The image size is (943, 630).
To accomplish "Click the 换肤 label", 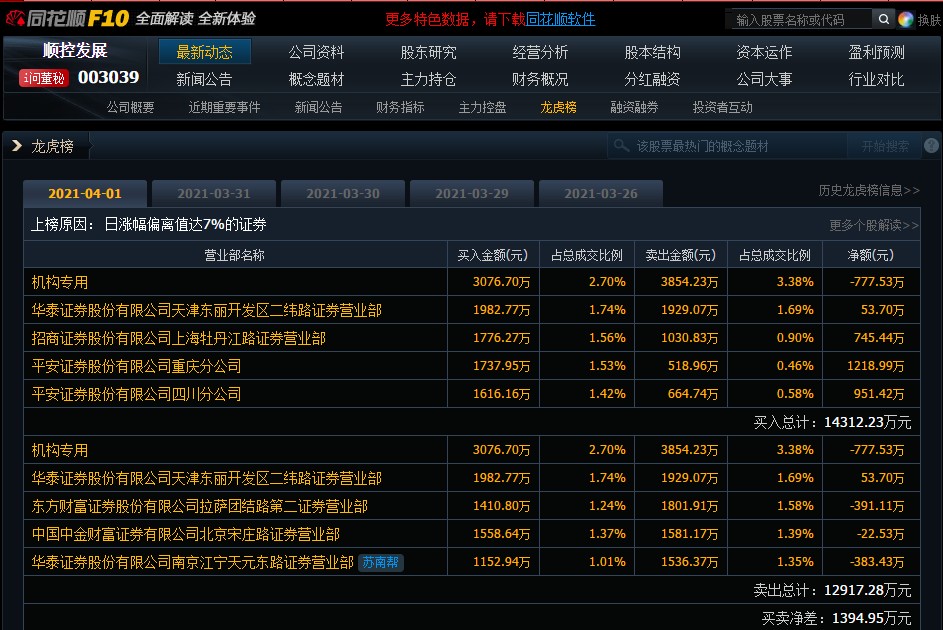I will (929, 20).
